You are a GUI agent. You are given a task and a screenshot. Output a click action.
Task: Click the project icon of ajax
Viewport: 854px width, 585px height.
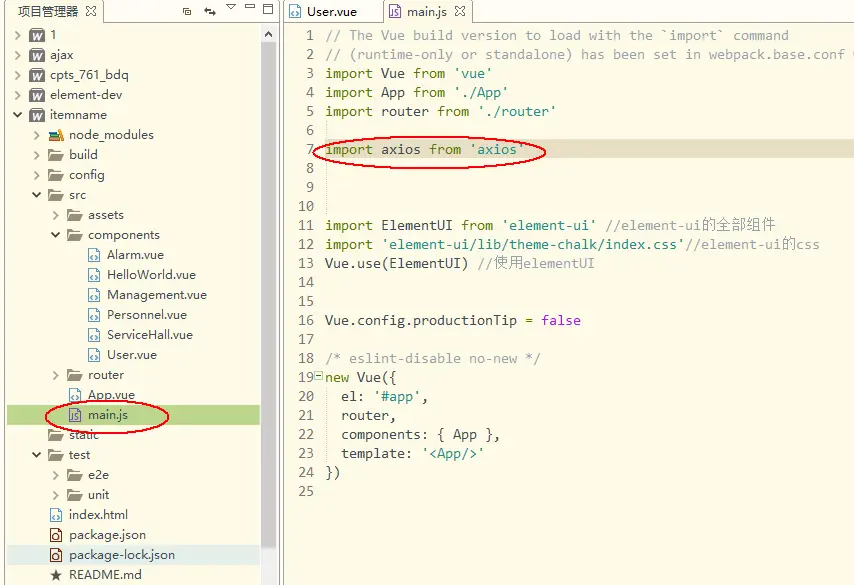37,55
